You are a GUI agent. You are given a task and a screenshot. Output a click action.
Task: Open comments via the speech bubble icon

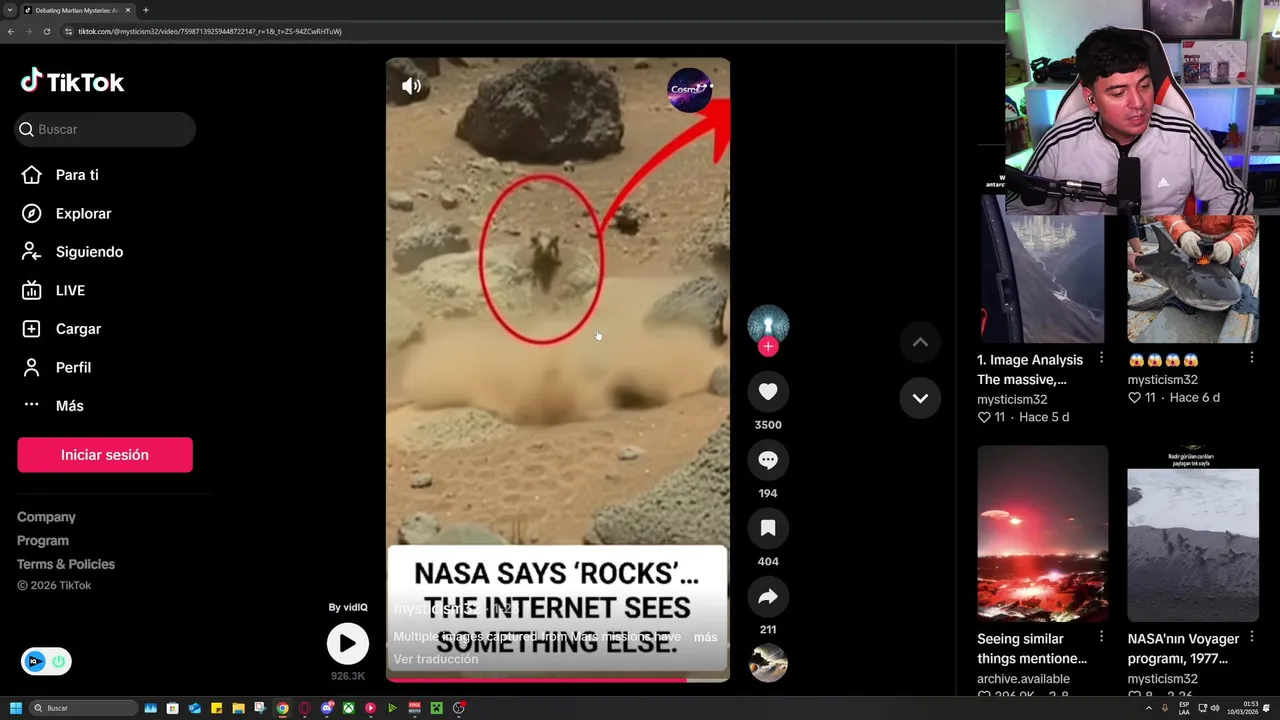[x=768, y=460]
